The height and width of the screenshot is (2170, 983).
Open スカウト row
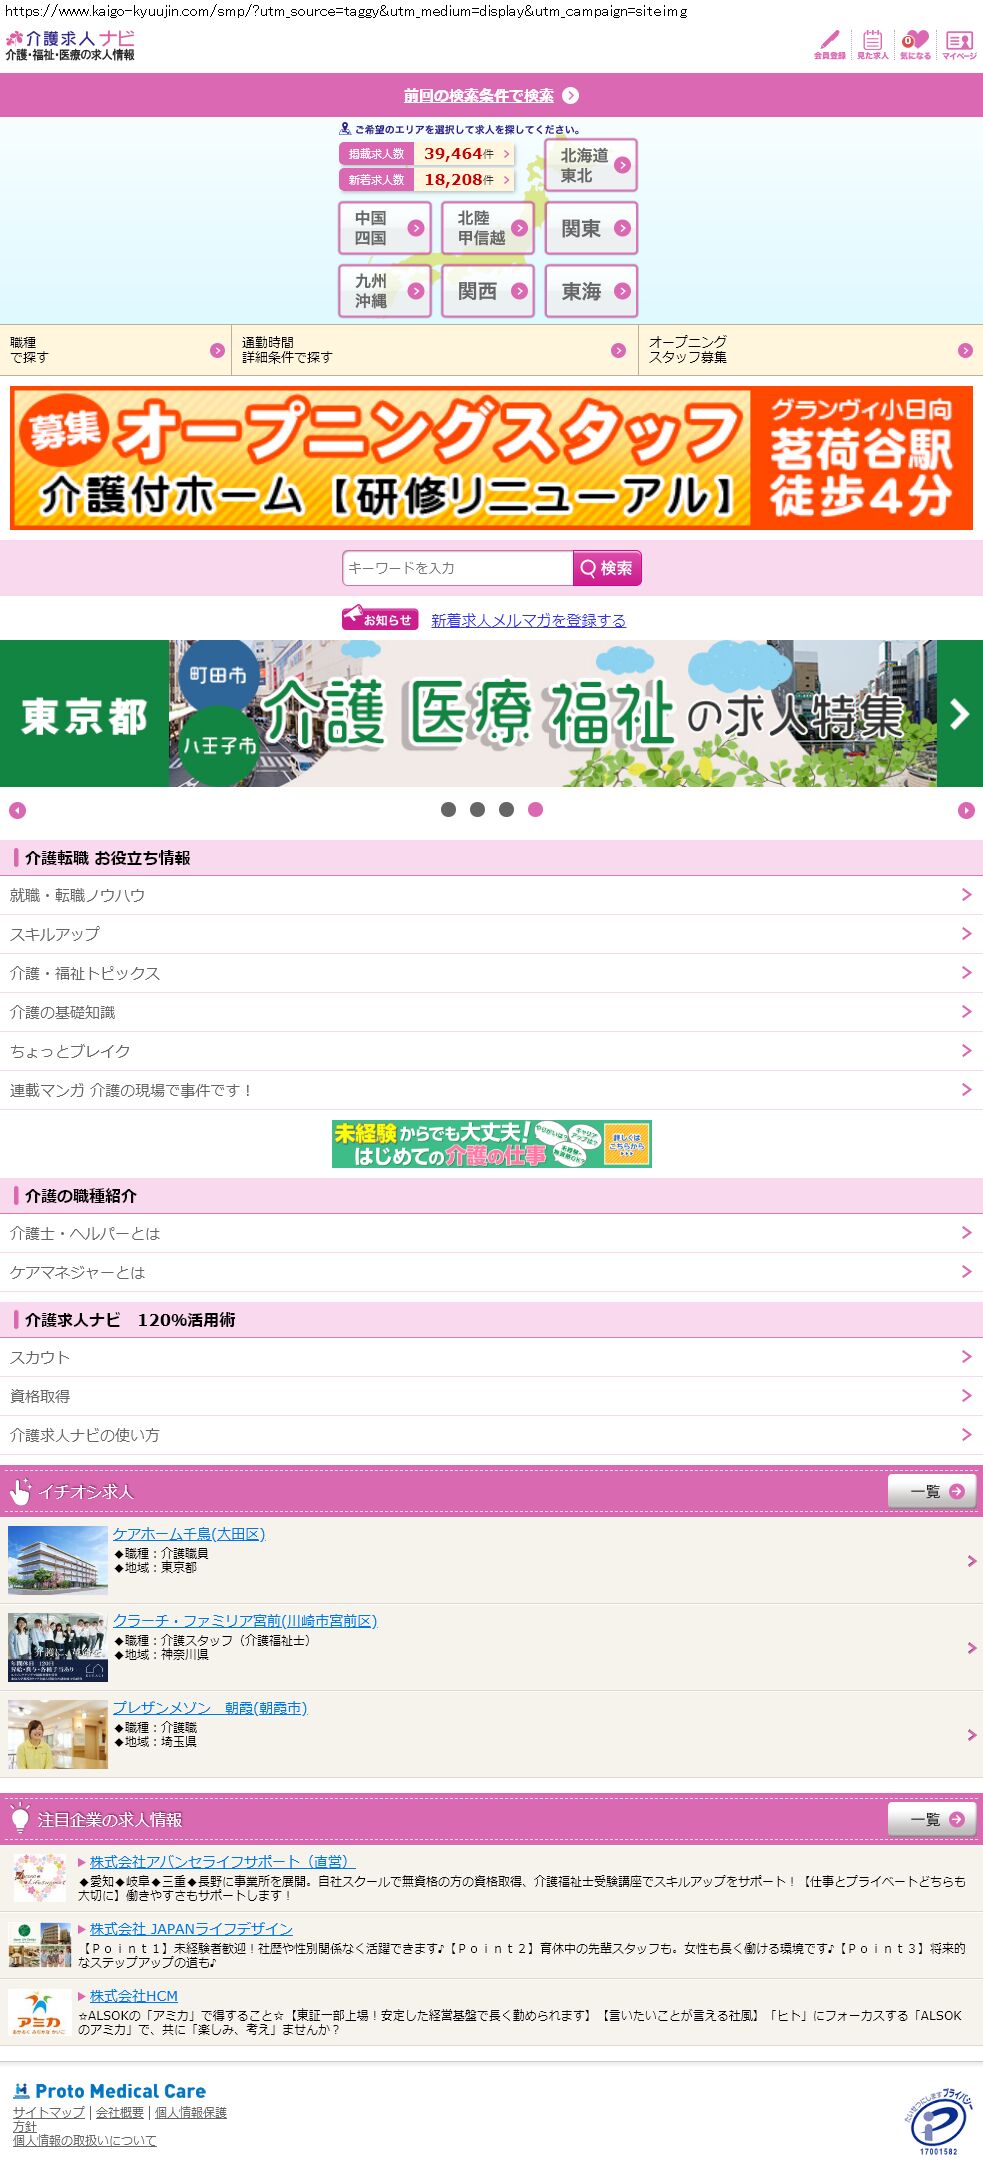491,1358
